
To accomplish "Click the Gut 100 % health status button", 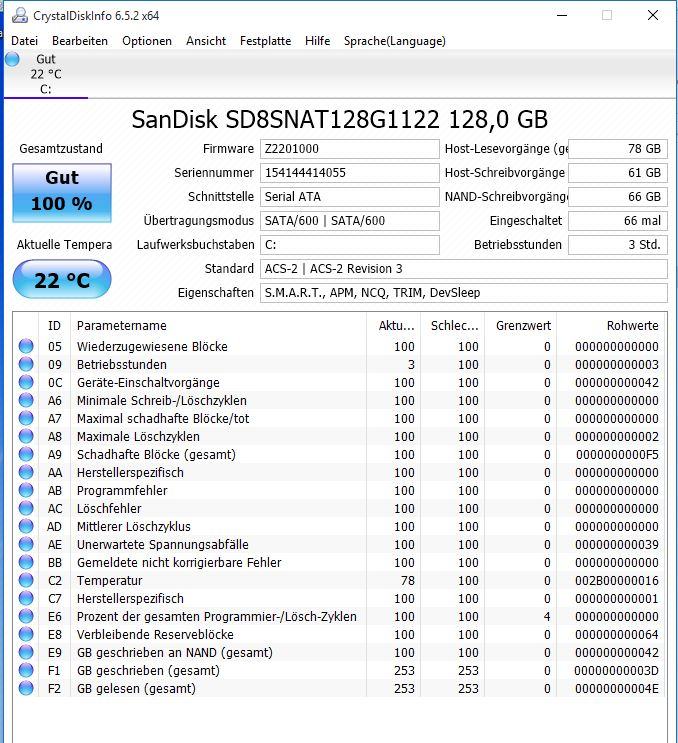I will click(62, 193).
